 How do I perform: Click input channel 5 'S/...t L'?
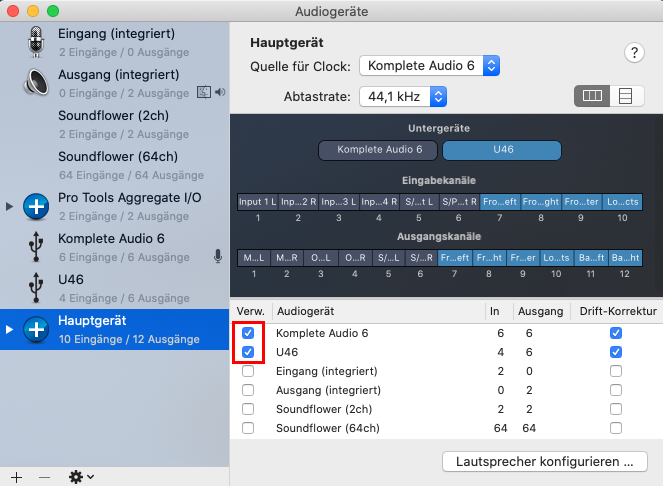pos(419,202)
